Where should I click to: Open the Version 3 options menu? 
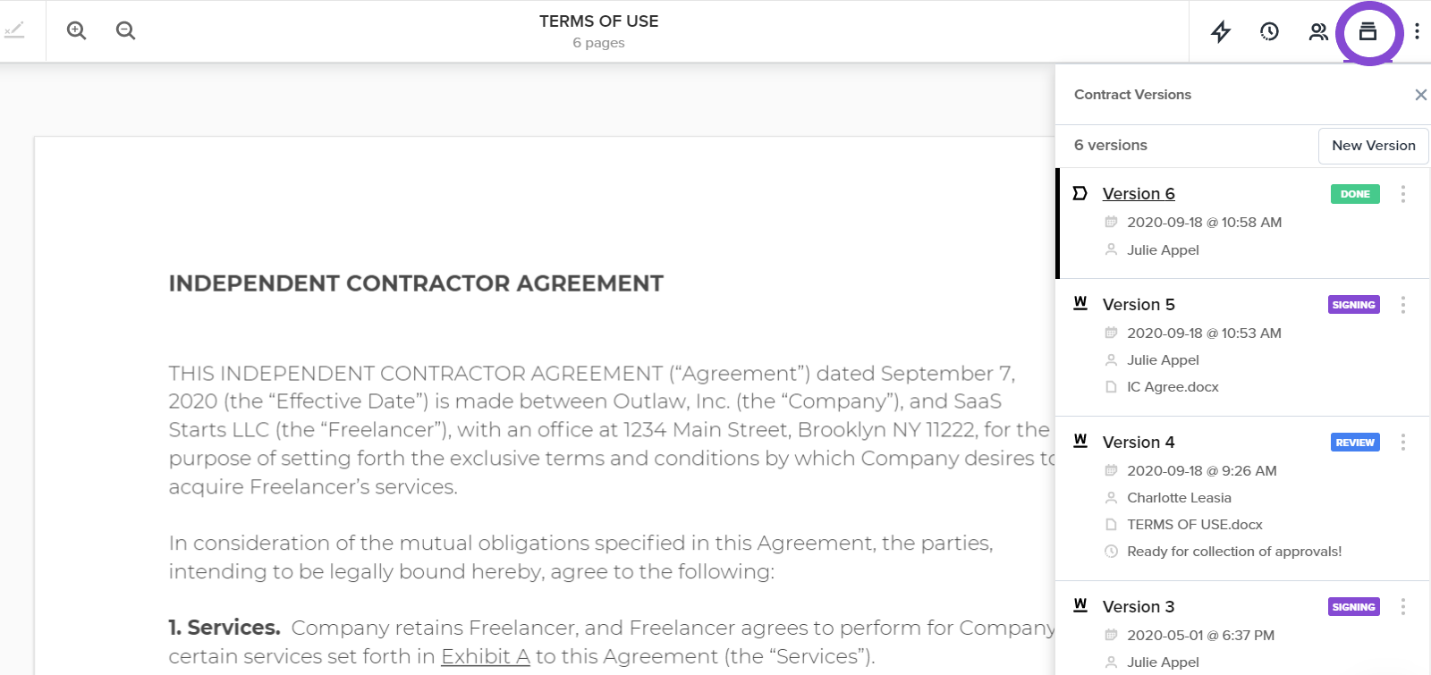[x=1403, y=607]
